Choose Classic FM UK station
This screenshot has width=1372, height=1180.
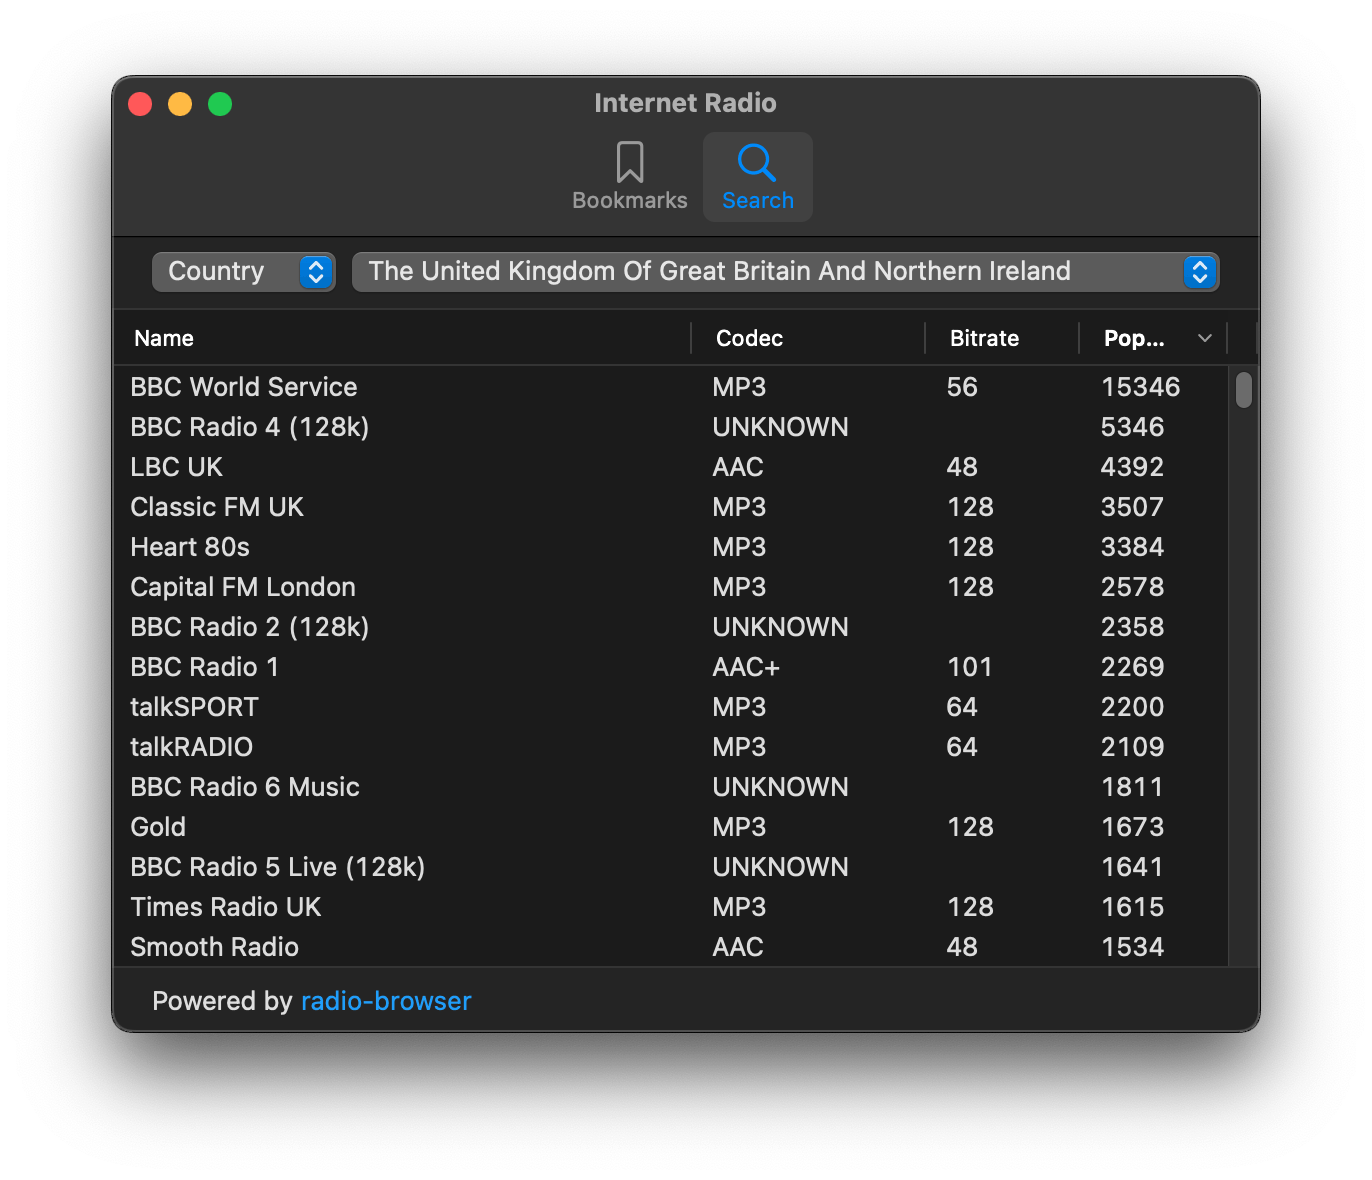pos(671,507)
